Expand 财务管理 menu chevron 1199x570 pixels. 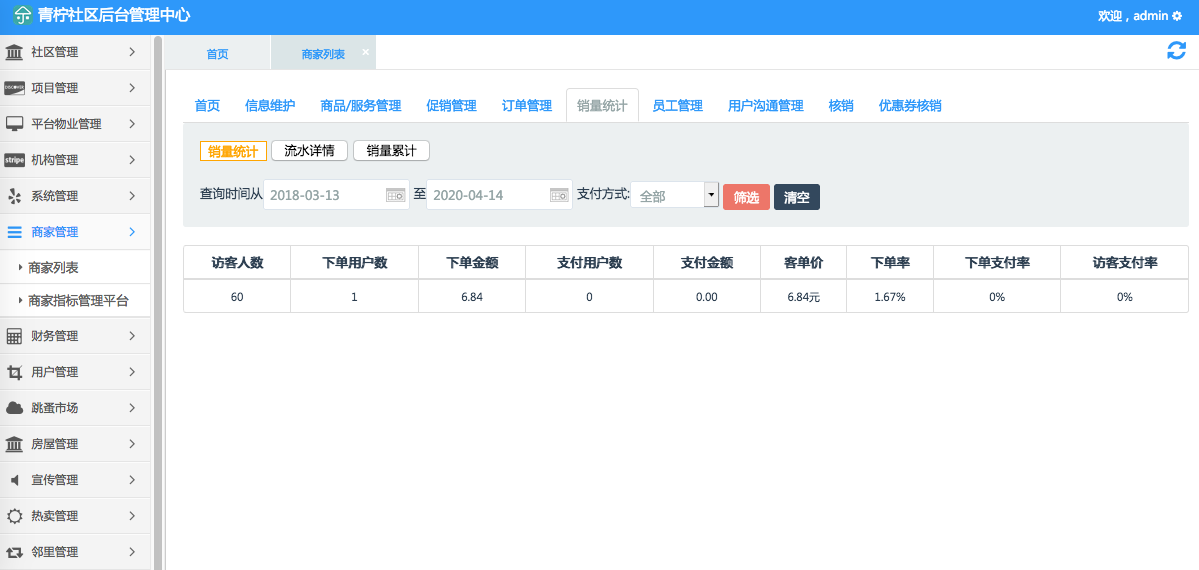pyautogui.click(x=132, y=336)
